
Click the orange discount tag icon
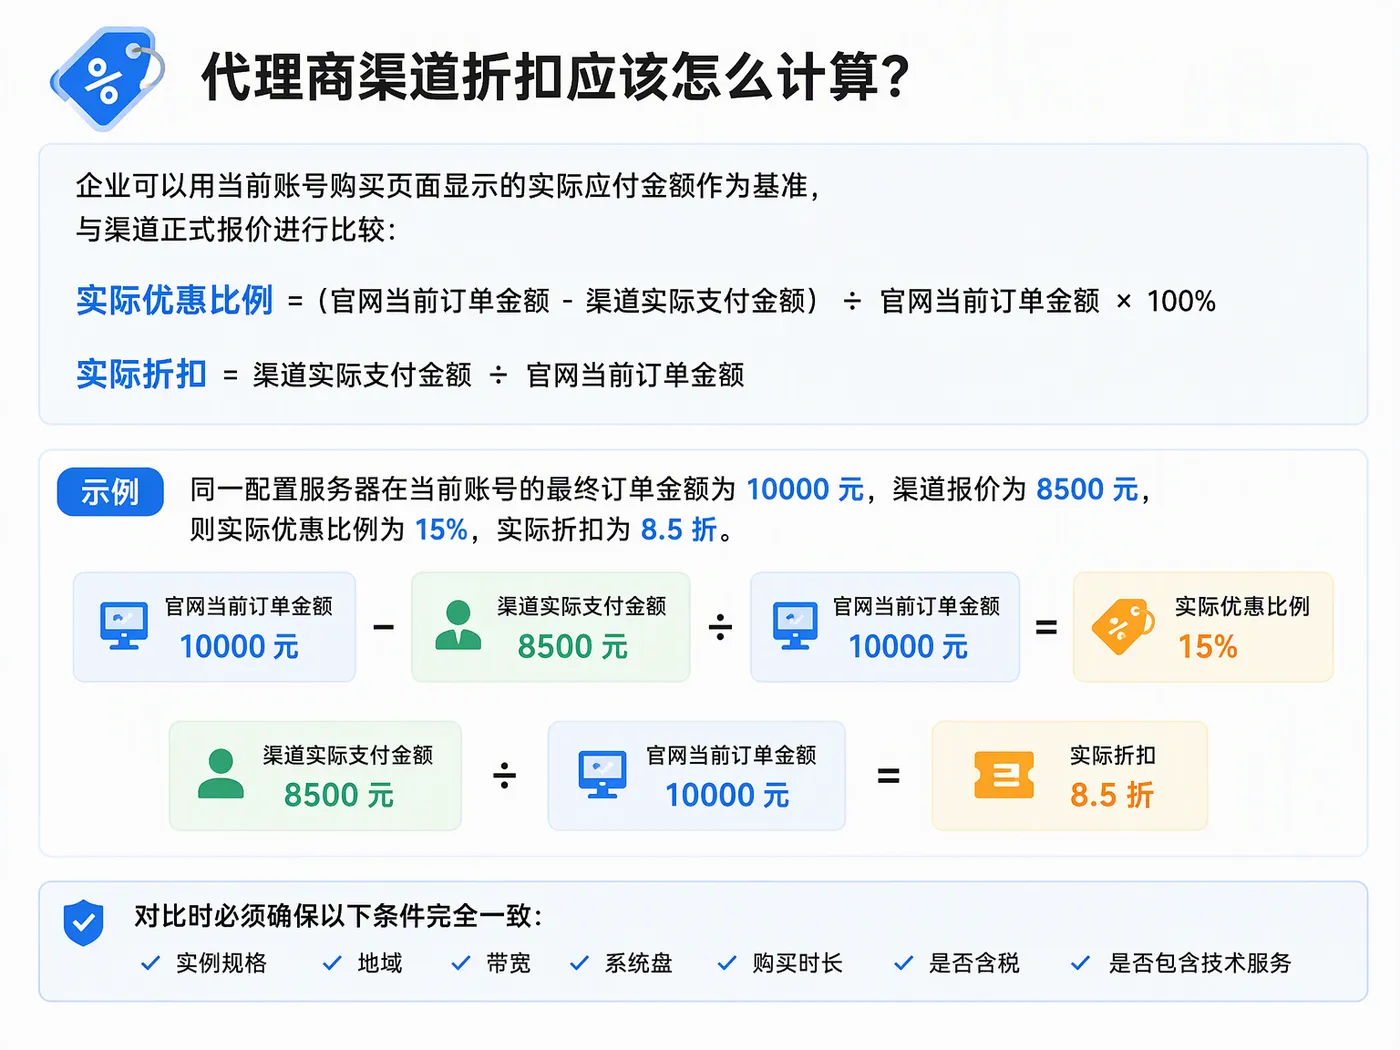click(1122, 627)
